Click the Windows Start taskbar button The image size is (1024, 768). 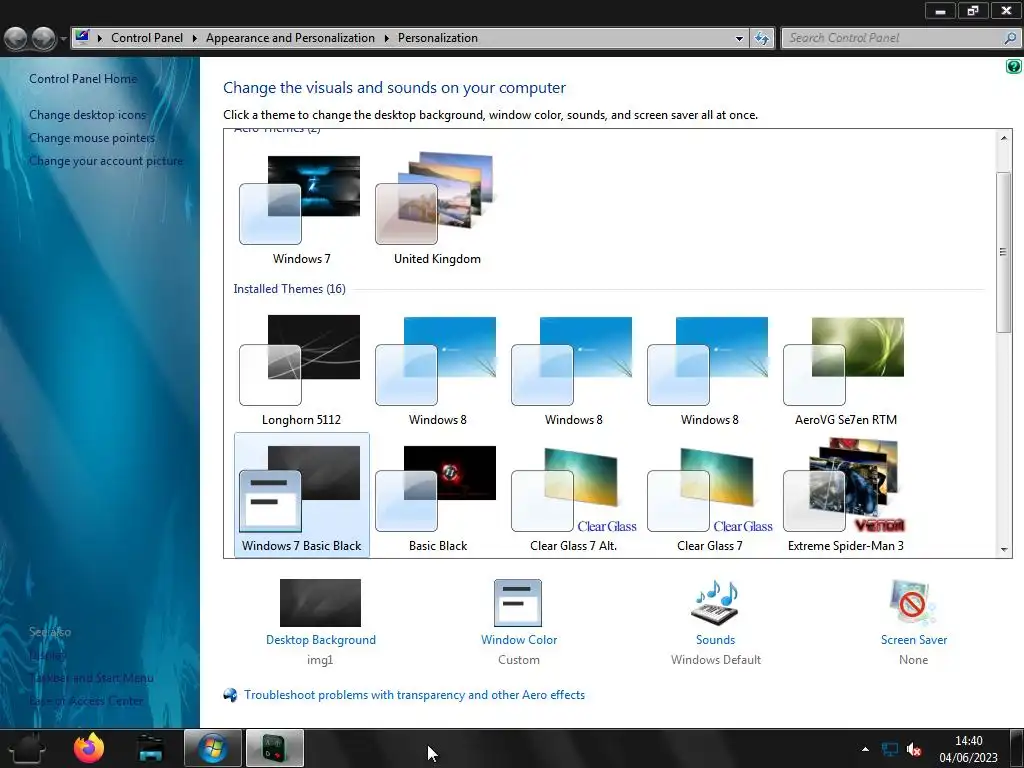pyautogui.click(x=213, y=748)
